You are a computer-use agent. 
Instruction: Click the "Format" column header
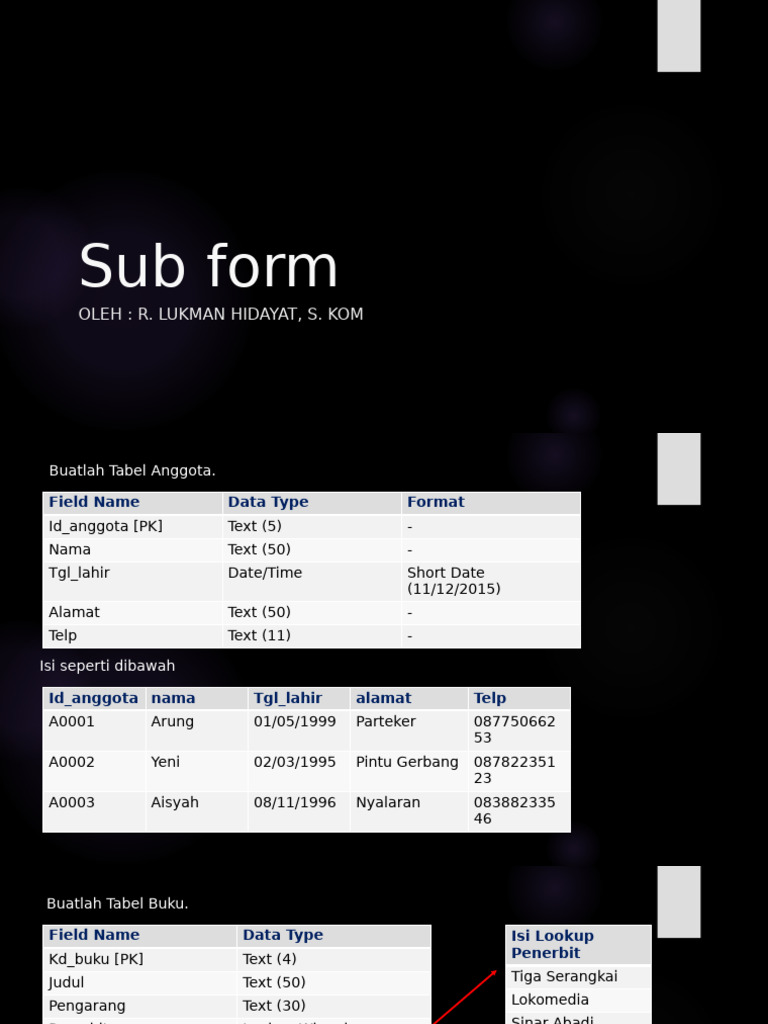pyautogui.click(x=436, y=502)
